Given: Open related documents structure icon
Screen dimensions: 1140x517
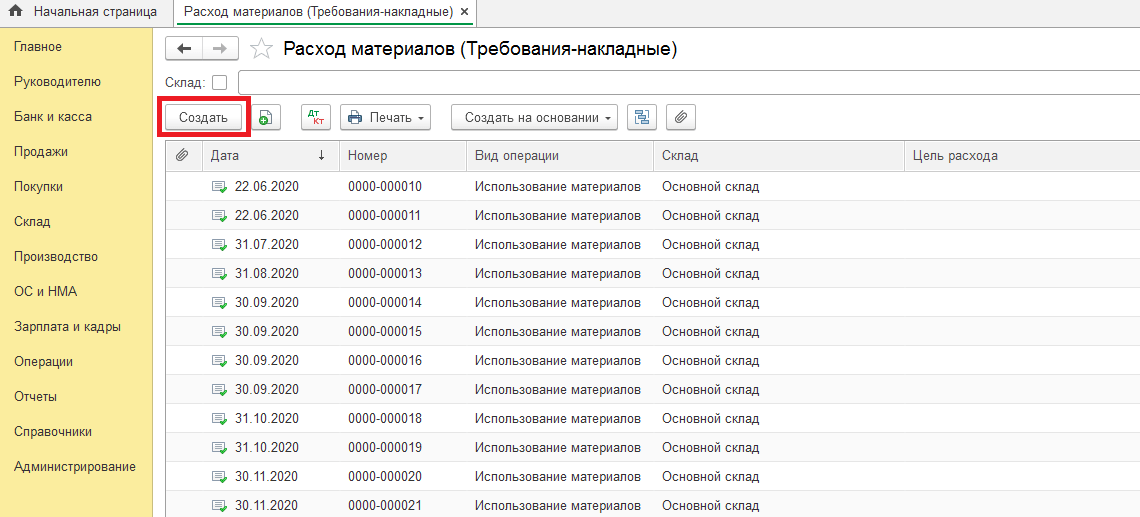Looking at the screenshot, I should [x=641, y=117].
